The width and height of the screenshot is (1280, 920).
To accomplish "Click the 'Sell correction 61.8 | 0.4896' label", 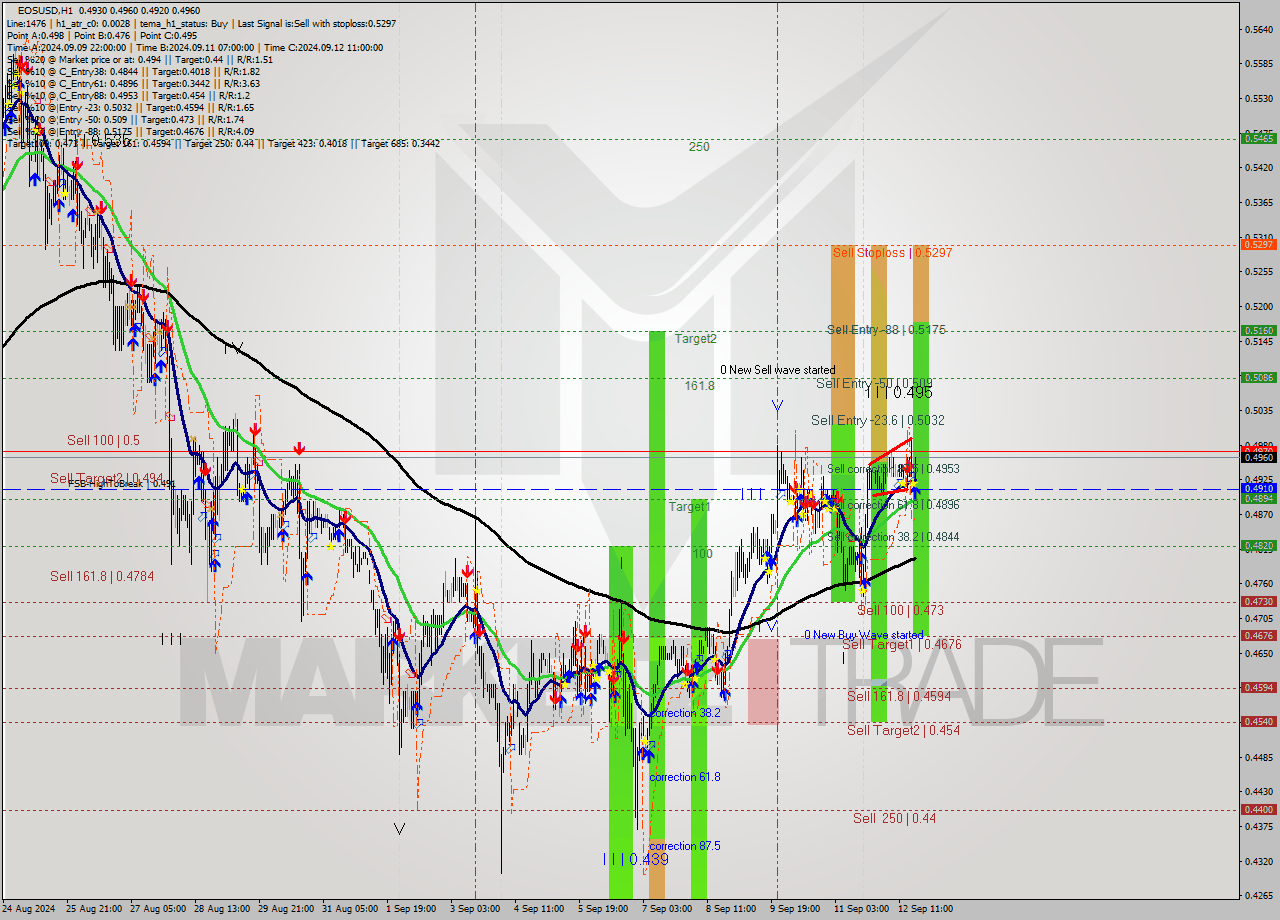I will 893,505.
